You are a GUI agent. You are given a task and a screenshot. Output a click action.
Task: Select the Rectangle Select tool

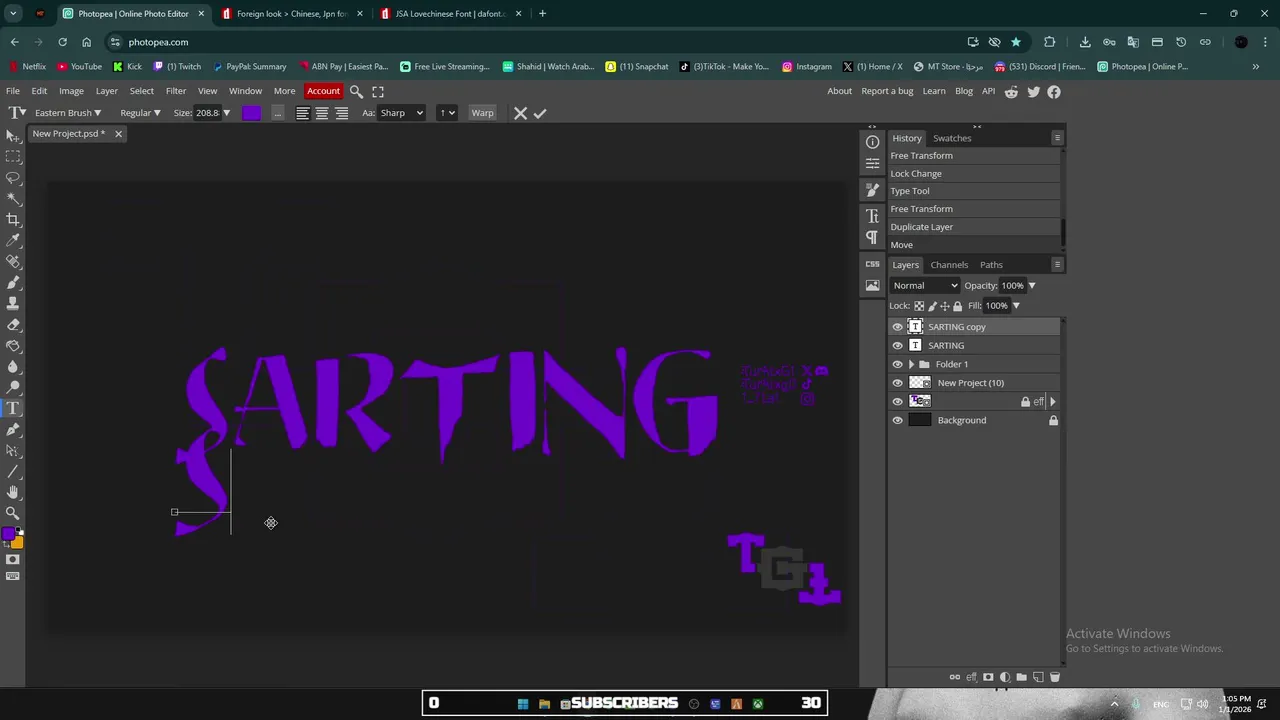click(13, 157)
